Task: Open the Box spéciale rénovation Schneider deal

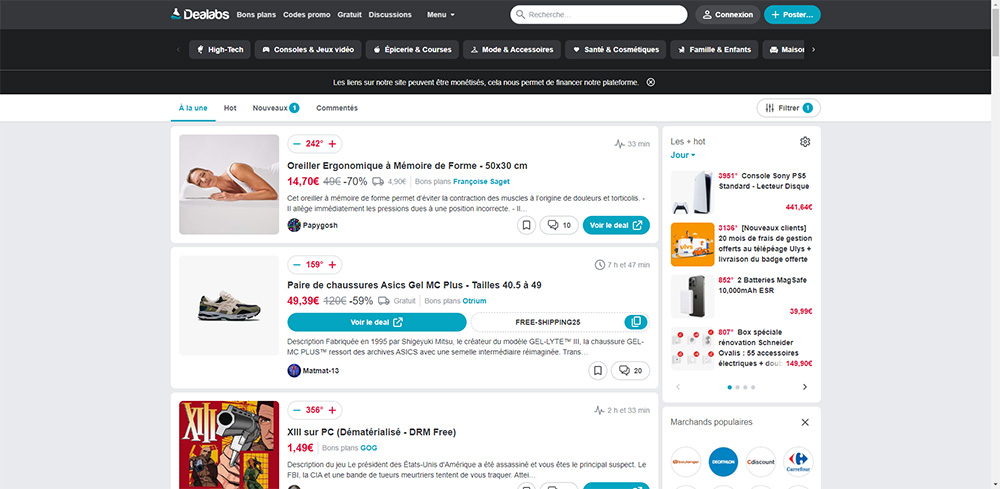Action: pyautogui.click(x=741, y=349)
